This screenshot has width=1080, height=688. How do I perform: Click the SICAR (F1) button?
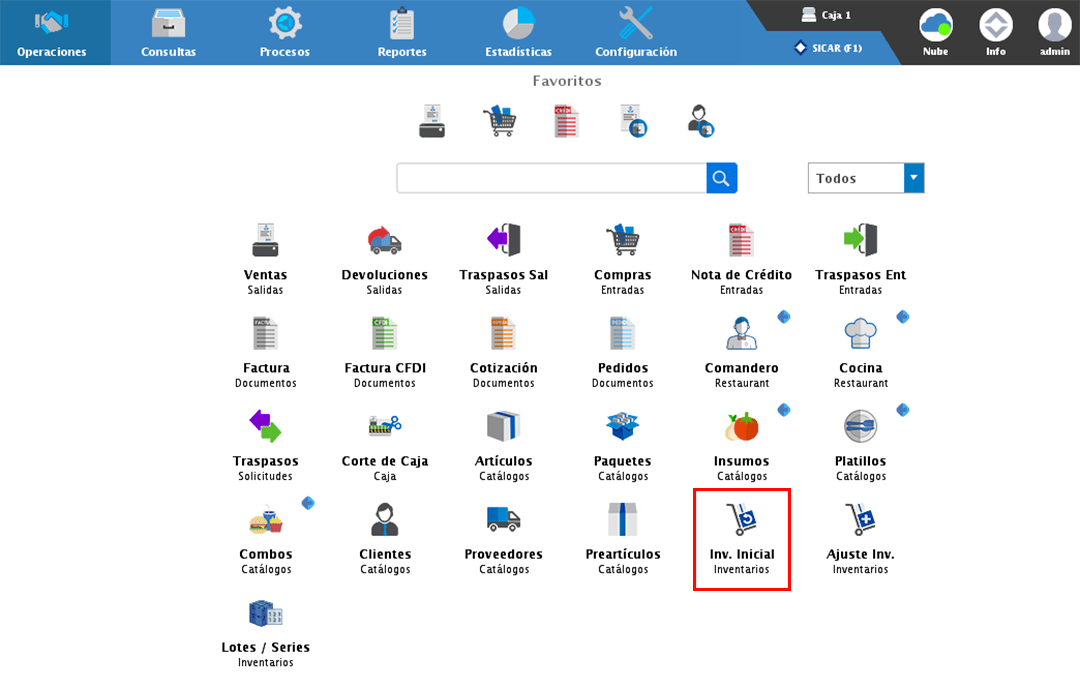tap(827, 48)
